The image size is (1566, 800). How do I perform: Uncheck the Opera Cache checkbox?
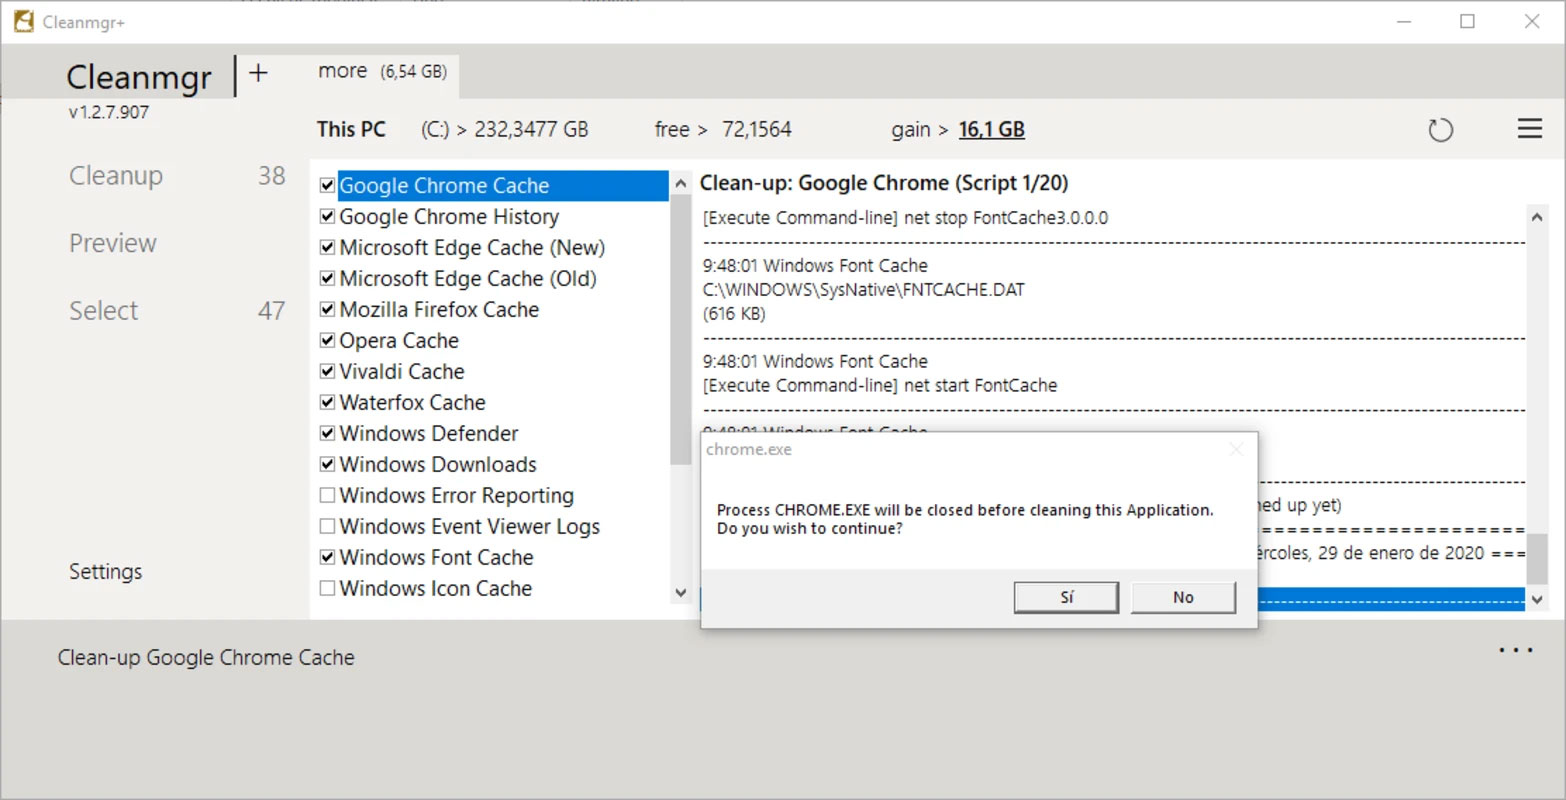click(327, 341)
